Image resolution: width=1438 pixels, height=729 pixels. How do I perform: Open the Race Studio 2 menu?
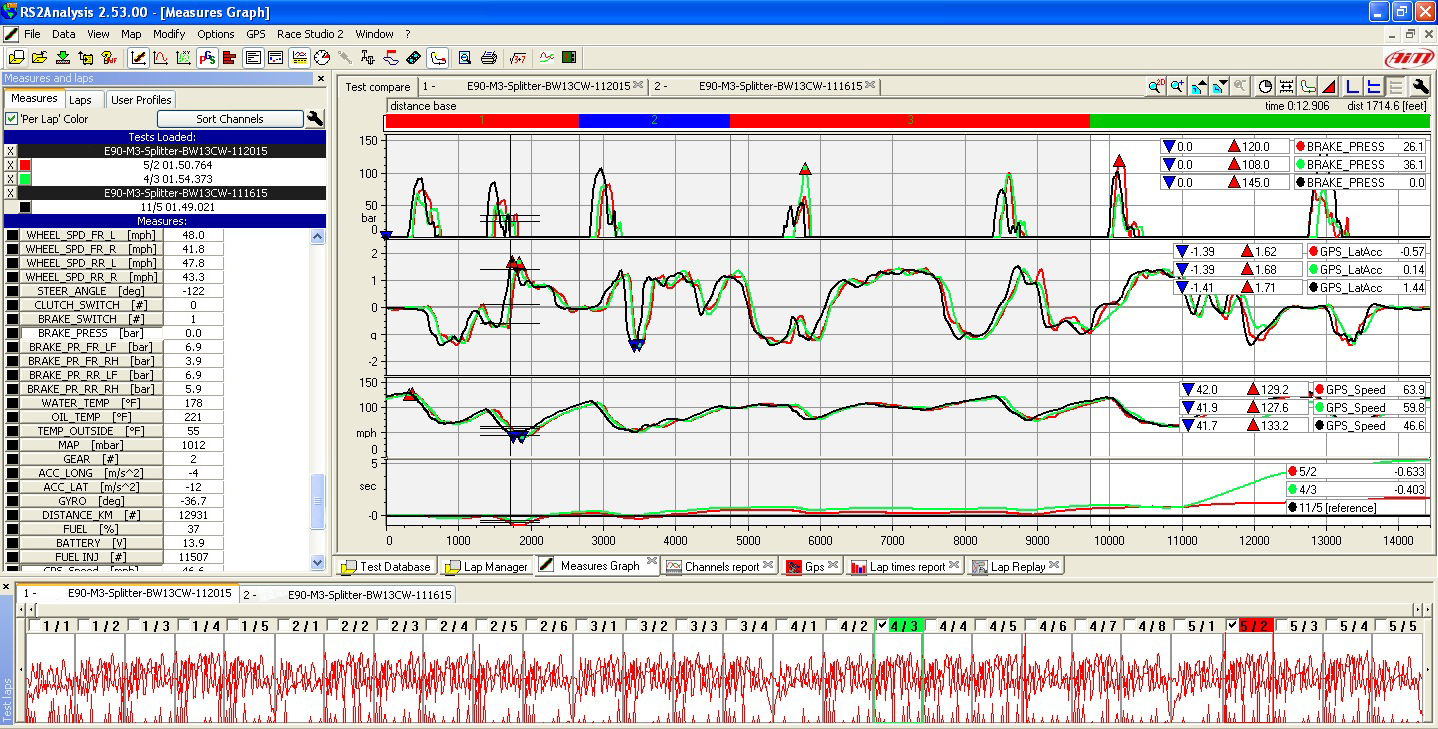(310, 34)
